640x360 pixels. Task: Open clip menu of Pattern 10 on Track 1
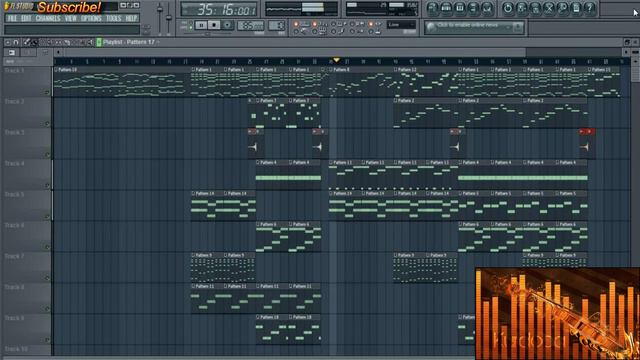(x=56, y=70)
